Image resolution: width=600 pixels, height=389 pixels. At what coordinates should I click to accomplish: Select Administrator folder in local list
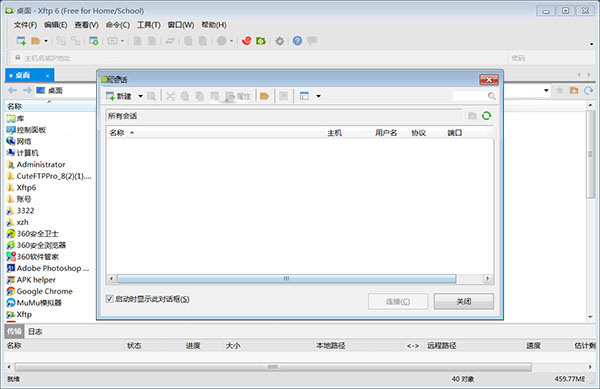36,164
